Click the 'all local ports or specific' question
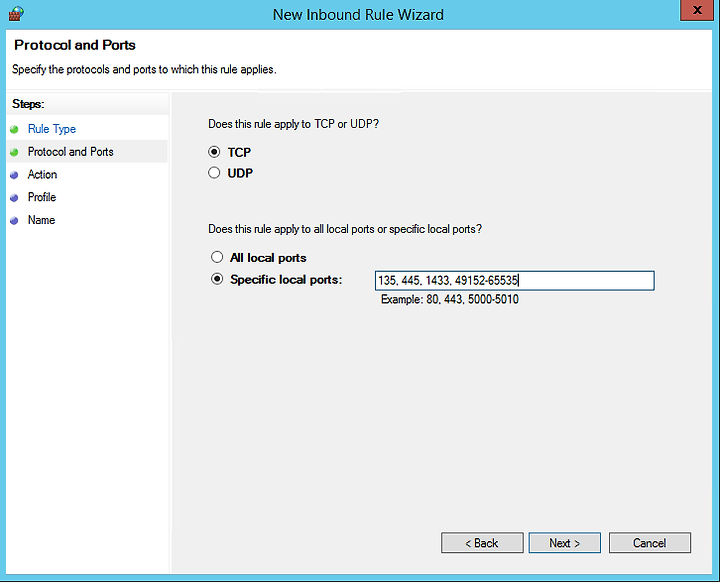Image resolution: width=720 pixels, height=582 pixels. click(345, 229)
